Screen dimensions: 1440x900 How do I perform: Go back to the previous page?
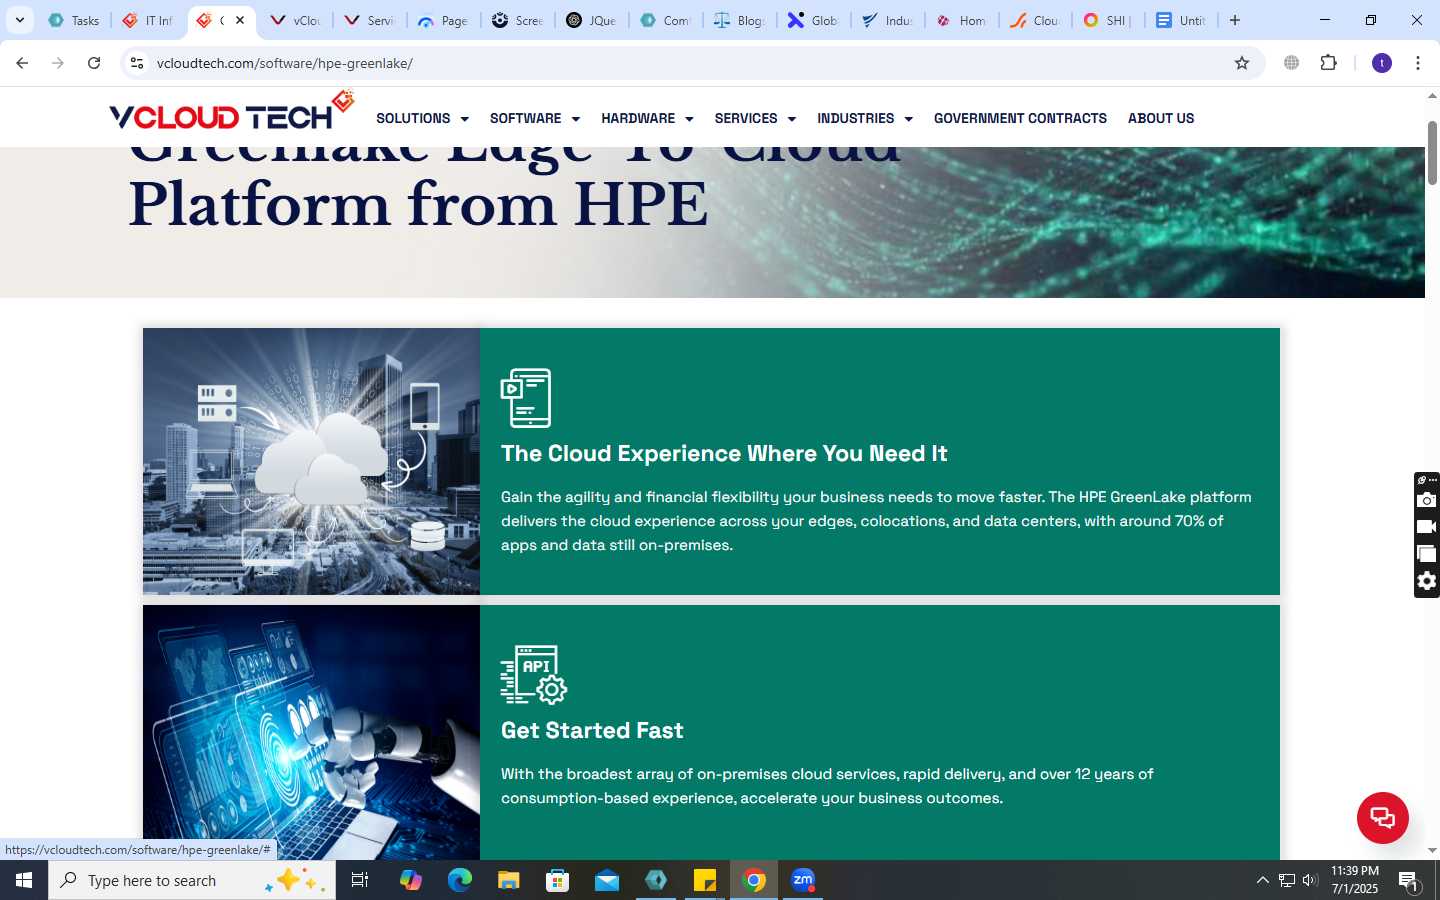coord(22,63)
